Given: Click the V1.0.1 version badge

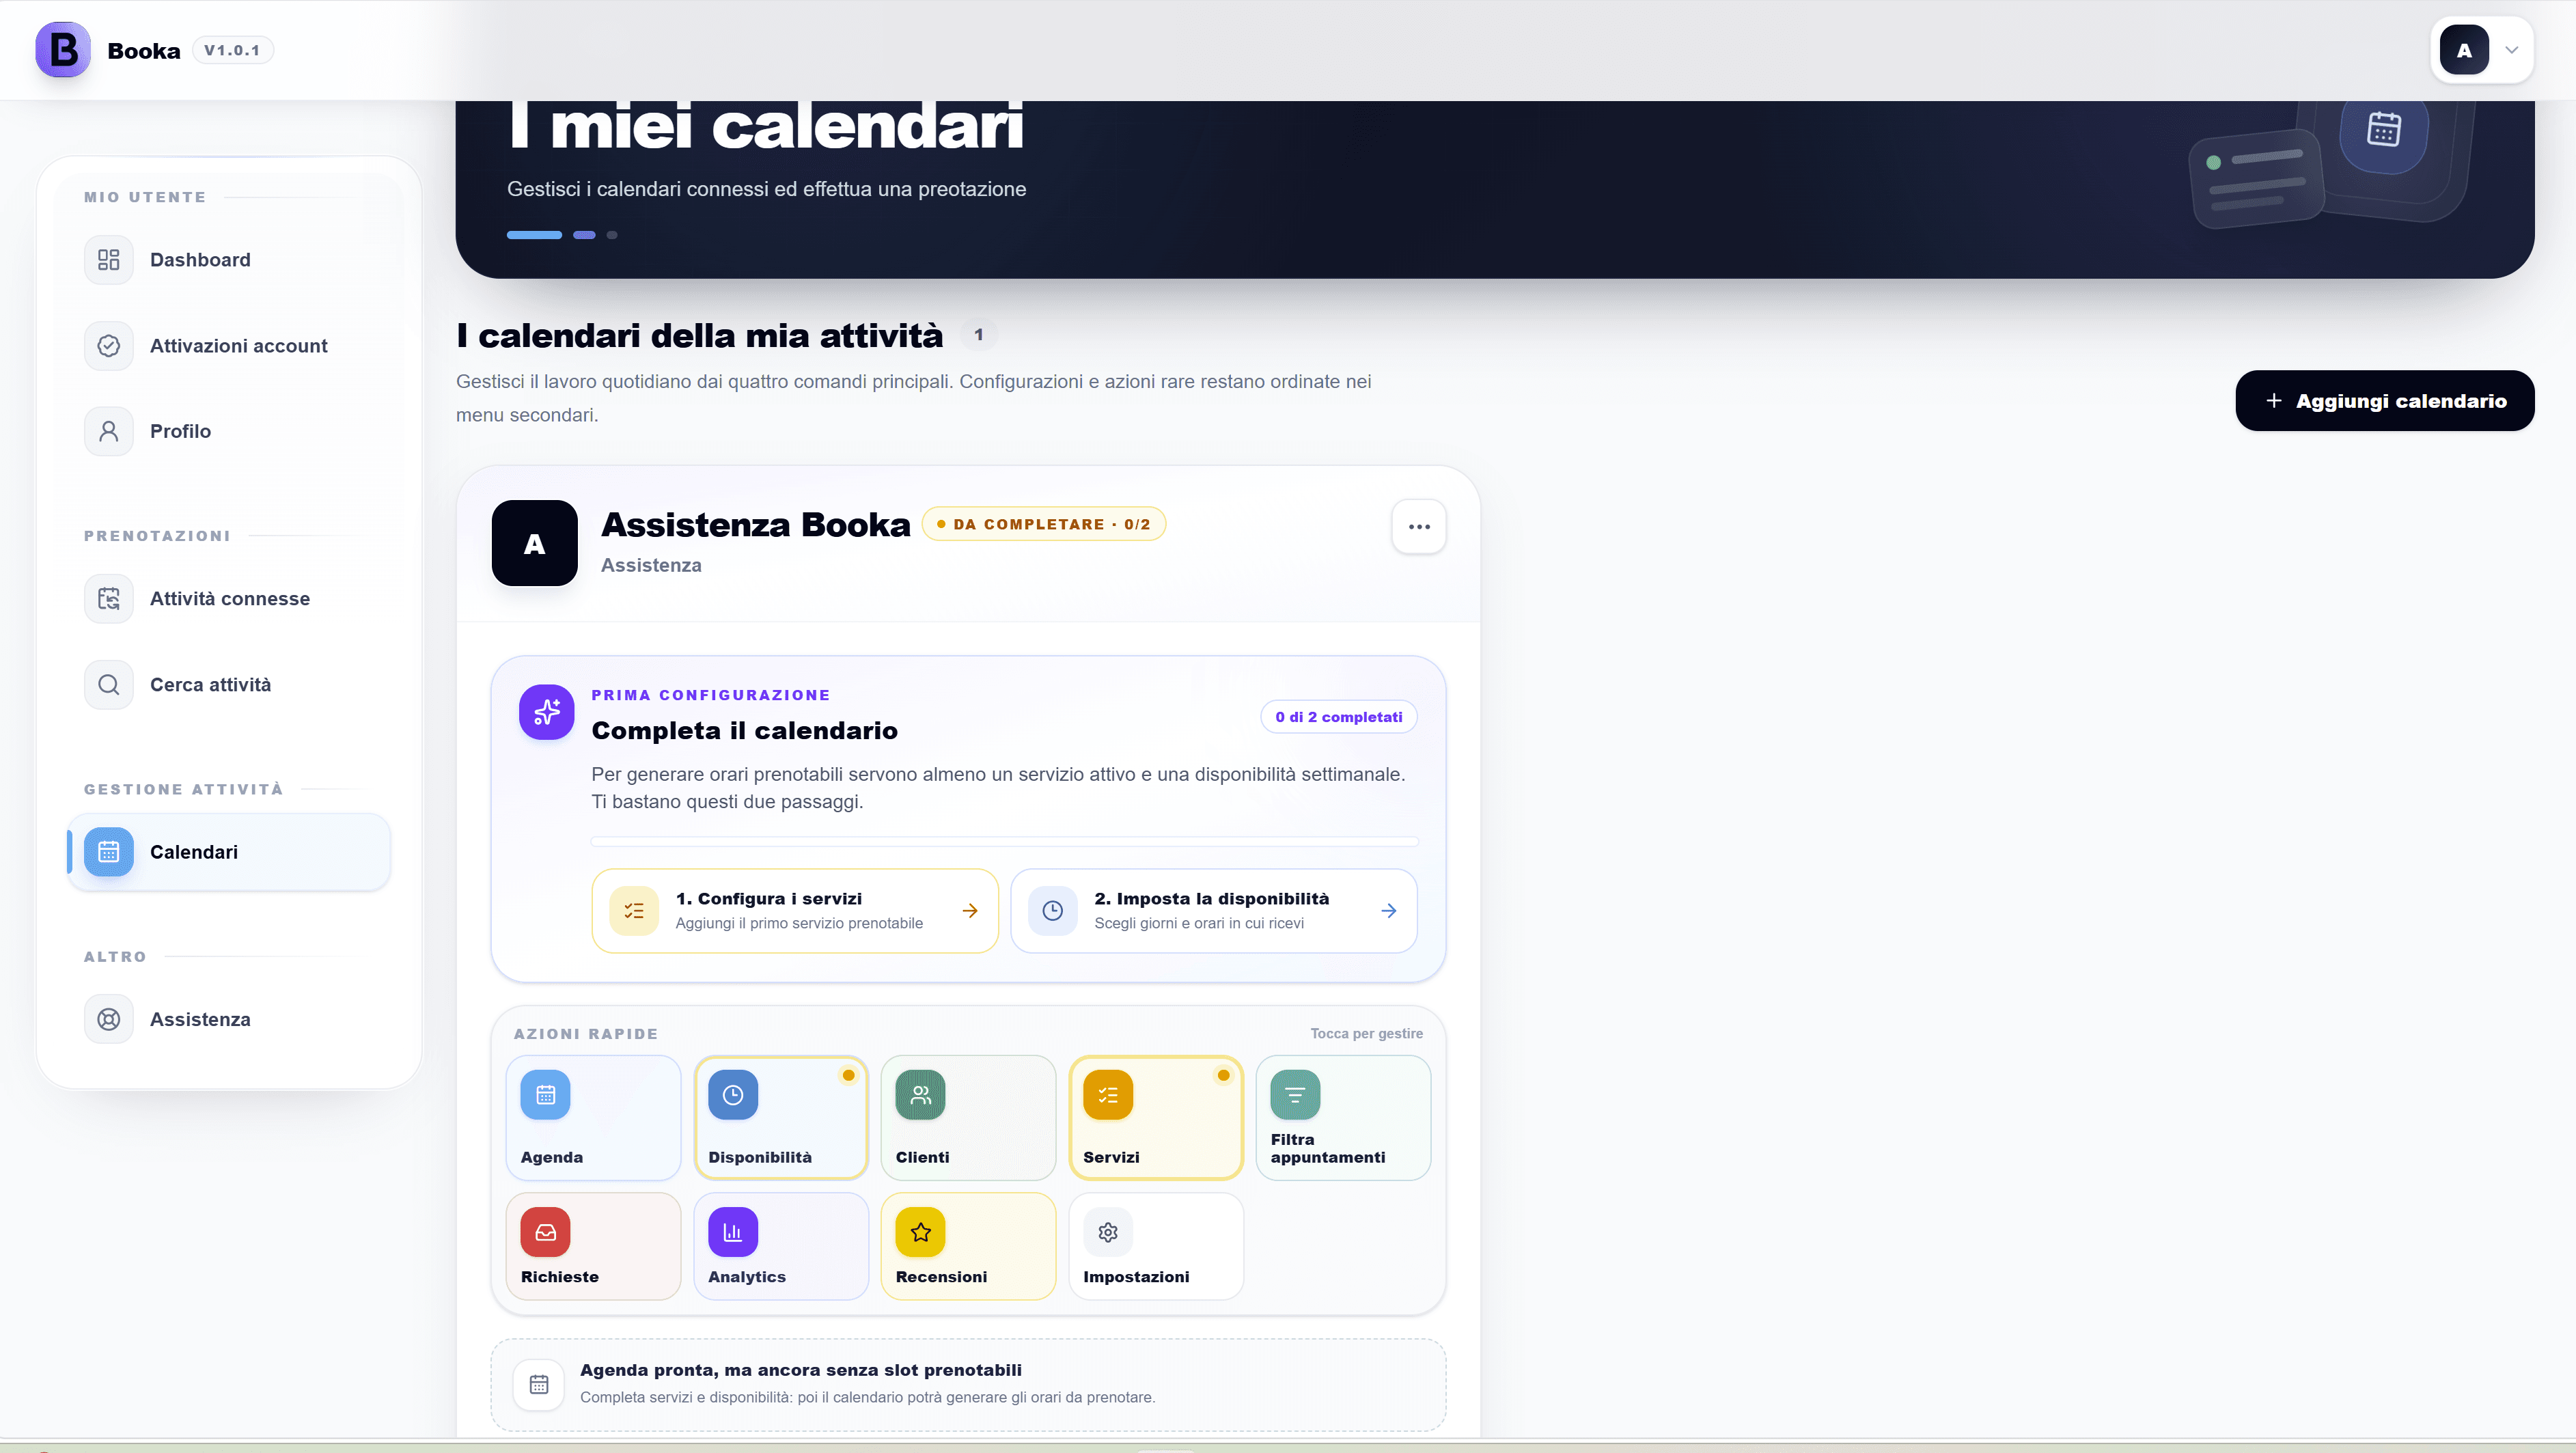Looking at the screenshot, I should coord(232,50).
